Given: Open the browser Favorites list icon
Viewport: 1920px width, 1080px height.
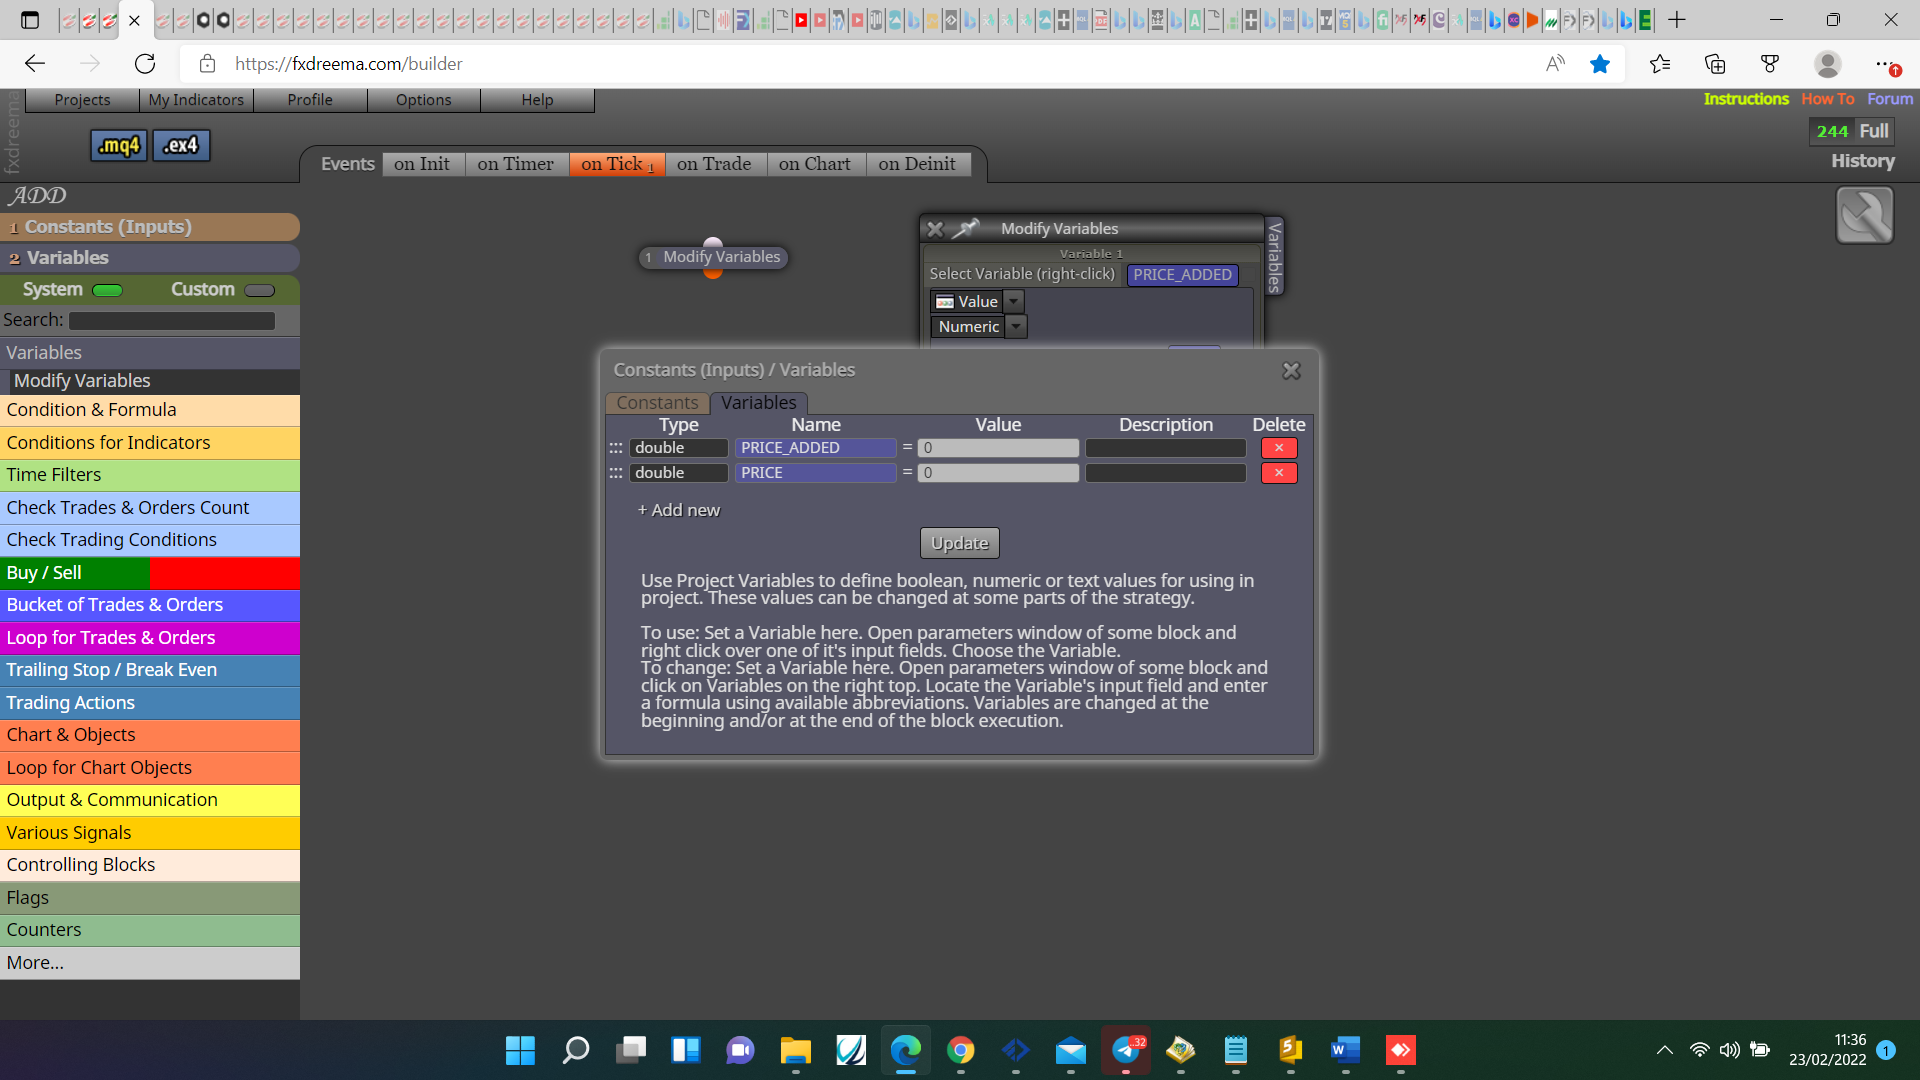Looking at the screenshot, I should 1660,64.
